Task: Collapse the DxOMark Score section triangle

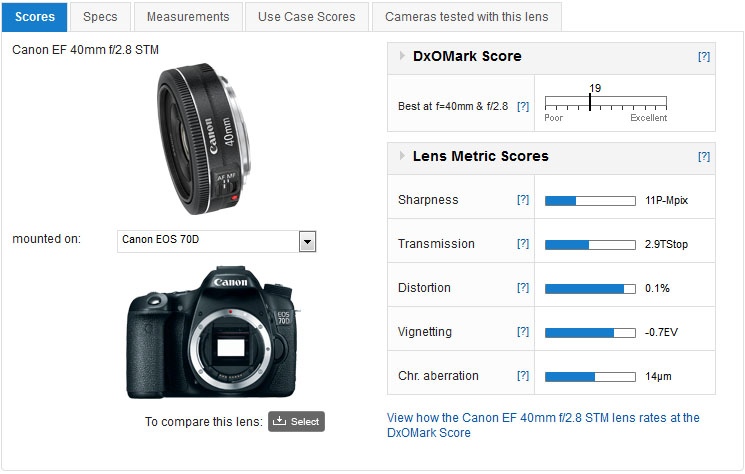Action: click(x=402, y=56)
